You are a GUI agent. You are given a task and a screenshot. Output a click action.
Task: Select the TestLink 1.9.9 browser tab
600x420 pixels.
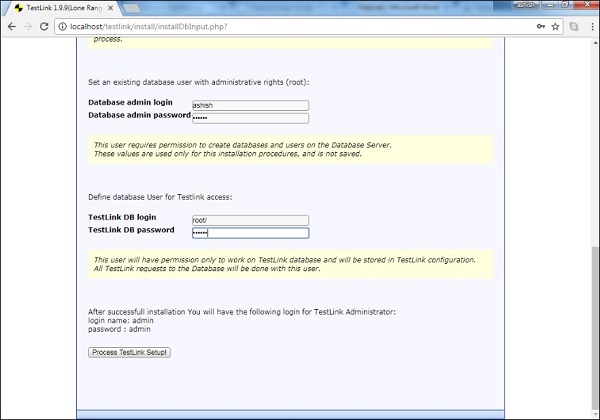(62, 7)
